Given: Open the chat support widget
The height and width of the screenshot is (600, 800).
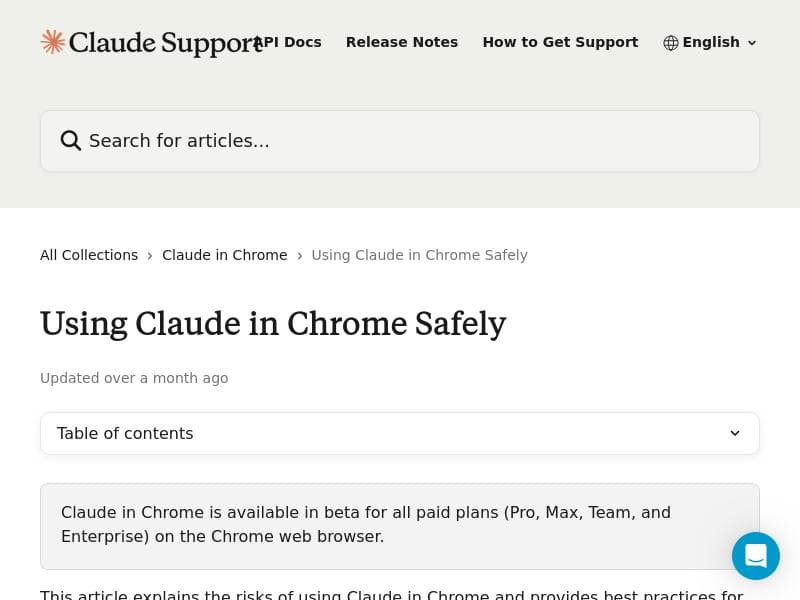Looking at the screenshot, I should coord(756,556).
